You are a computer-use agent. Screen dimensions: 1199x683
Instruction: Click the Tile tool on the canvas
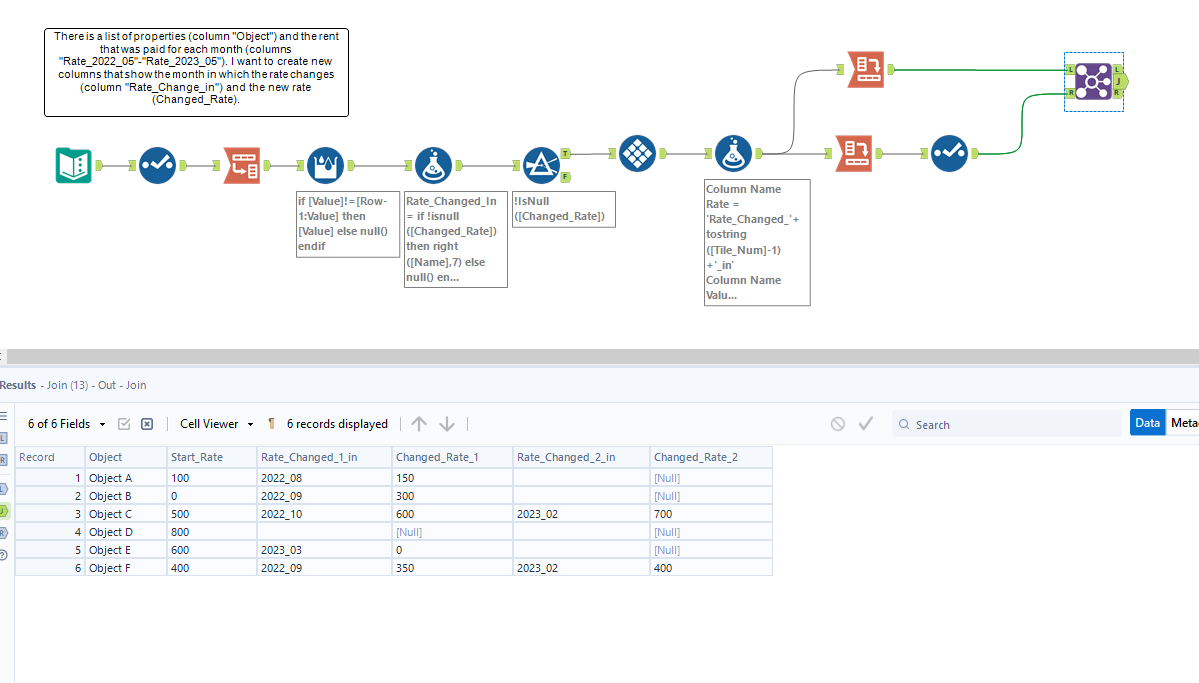tap(637, 152)
